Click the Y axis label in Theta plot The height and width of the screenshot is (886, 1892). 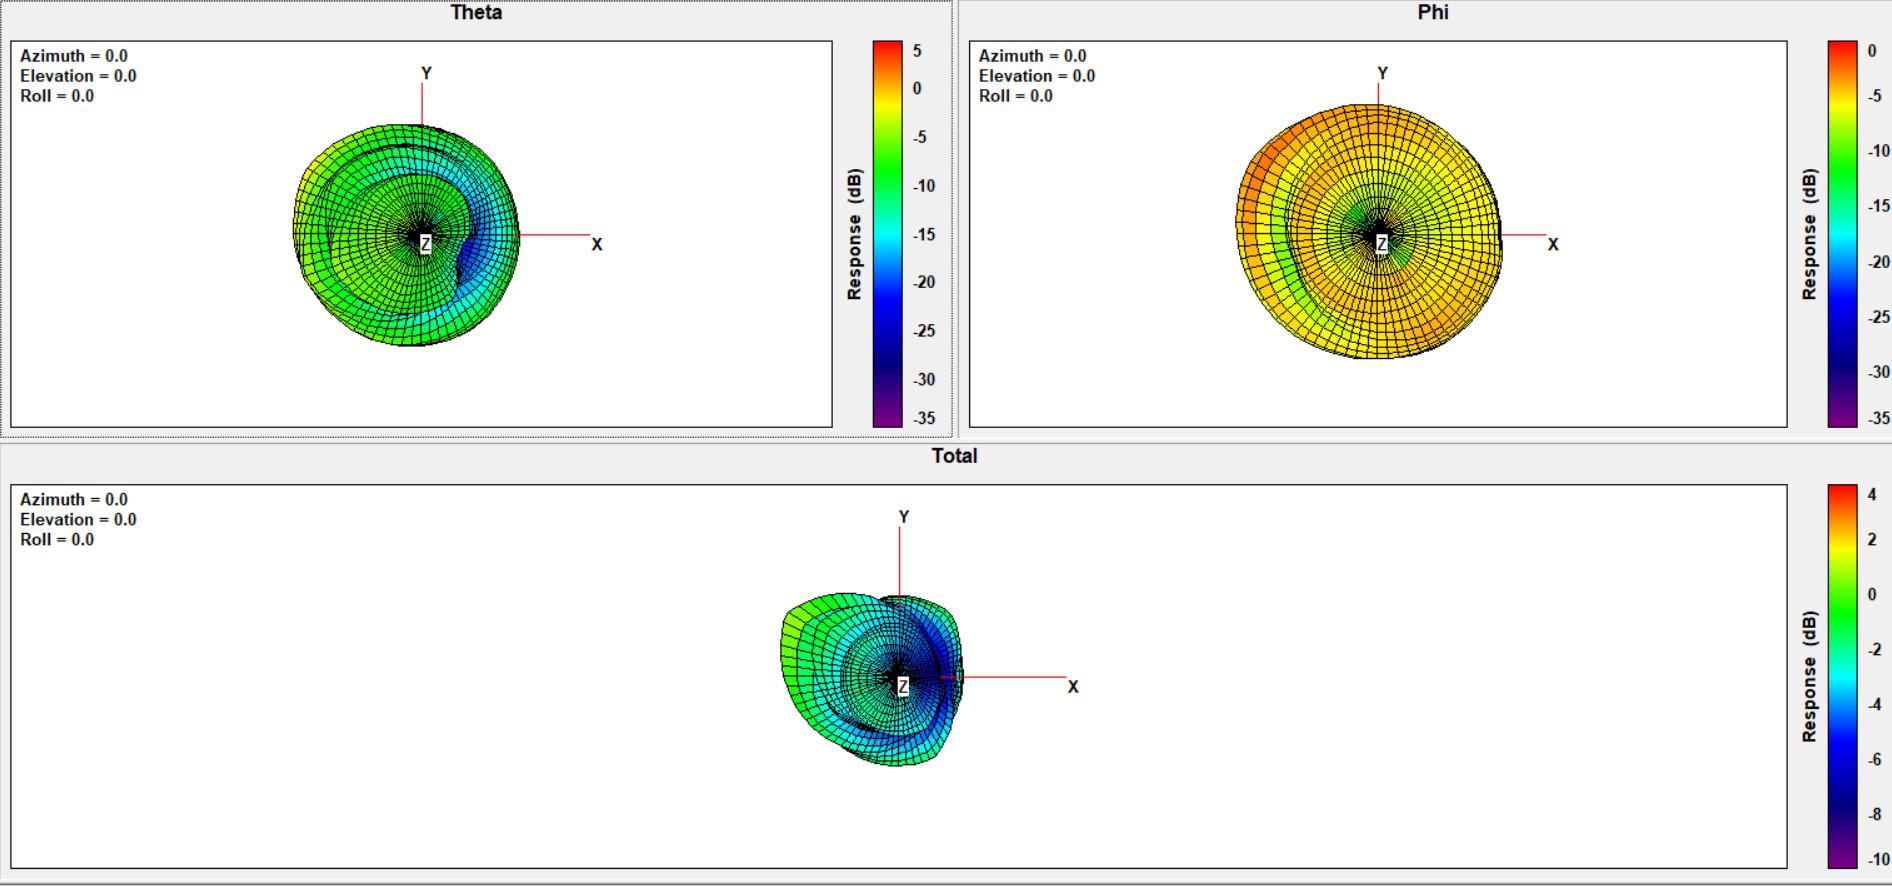point(426,73)
